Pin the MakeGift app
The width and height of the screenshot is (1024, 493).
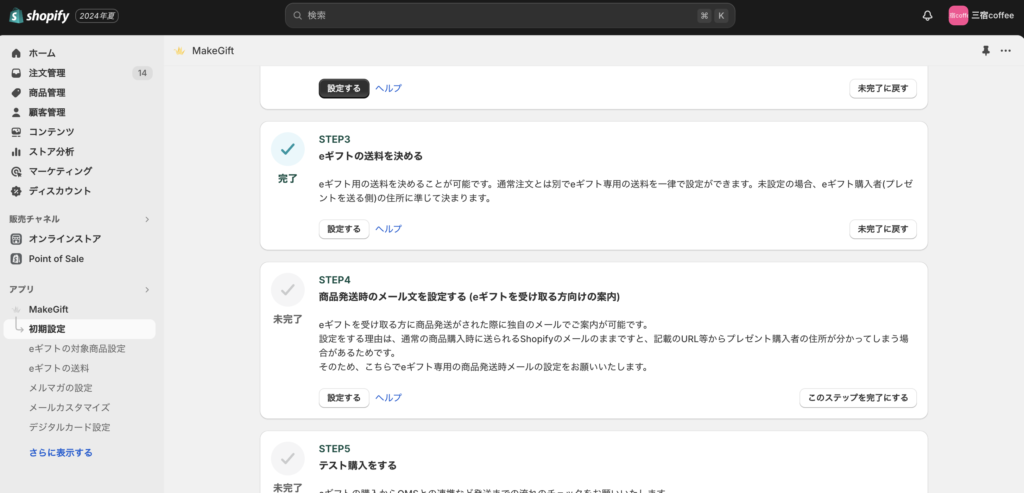pos(985,51)
